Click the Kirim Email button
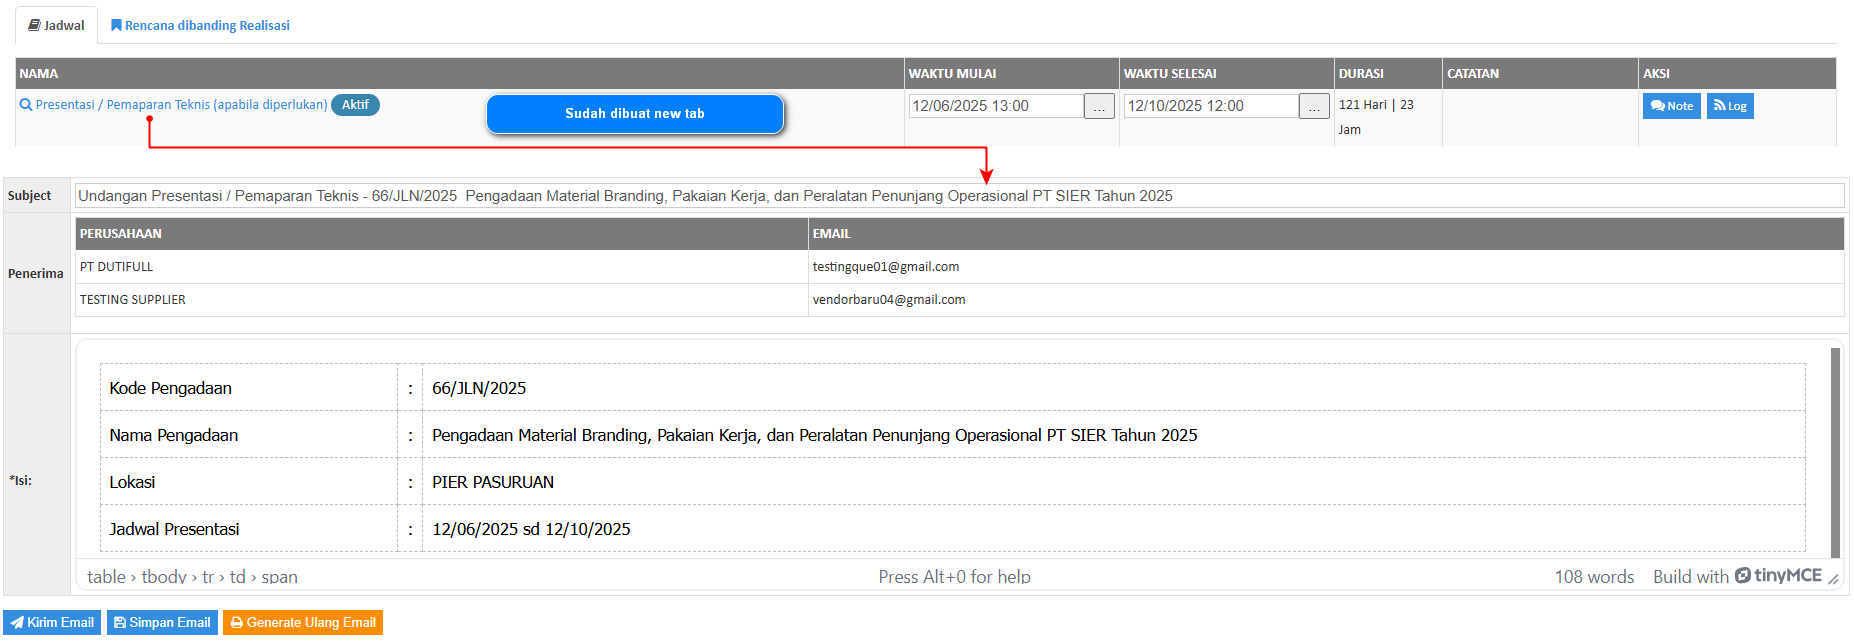 (x=52, y=622)
